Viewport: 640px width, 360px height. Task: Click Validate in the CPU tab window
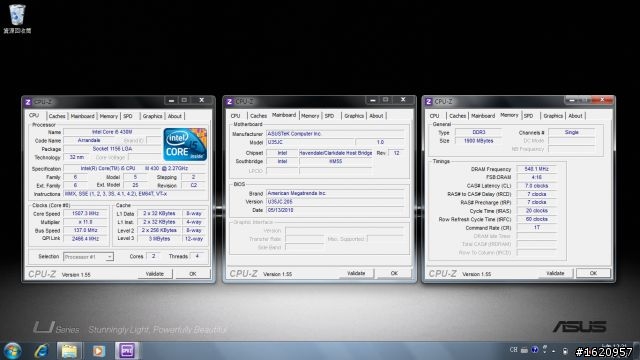click(x=155, y=274)
